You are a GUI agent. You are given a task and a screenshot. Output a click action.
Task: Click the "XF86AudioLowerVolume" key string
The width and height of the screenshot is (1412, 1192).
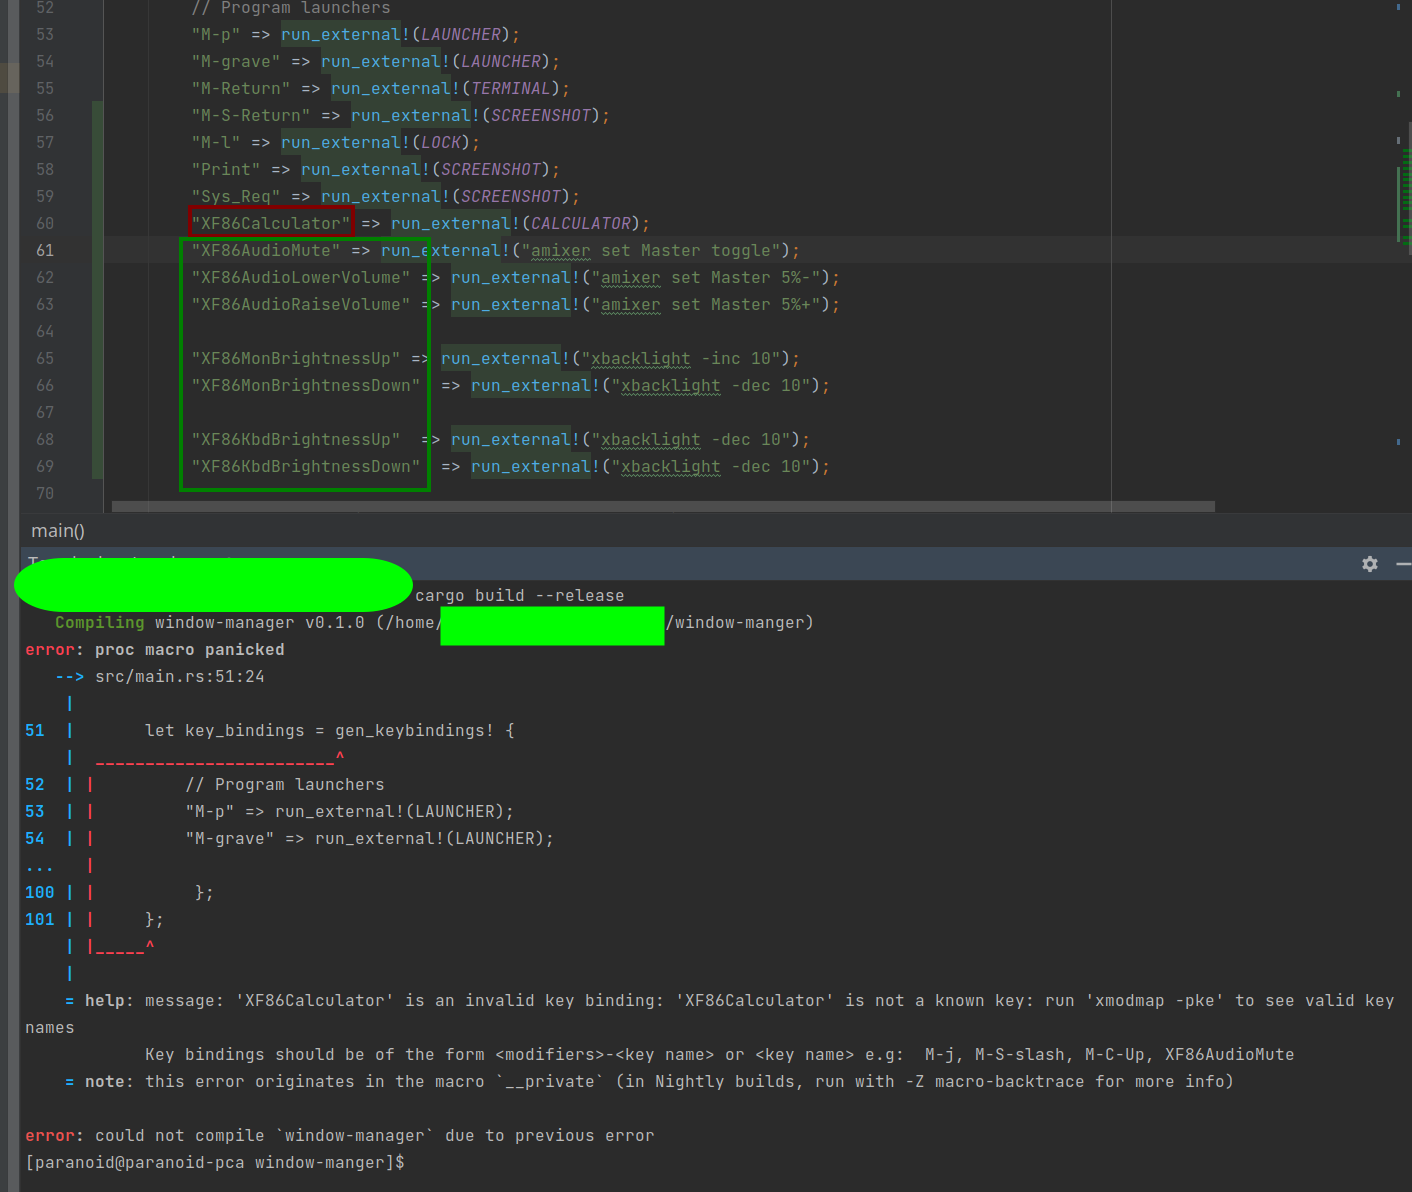click(x=301, y=278)
